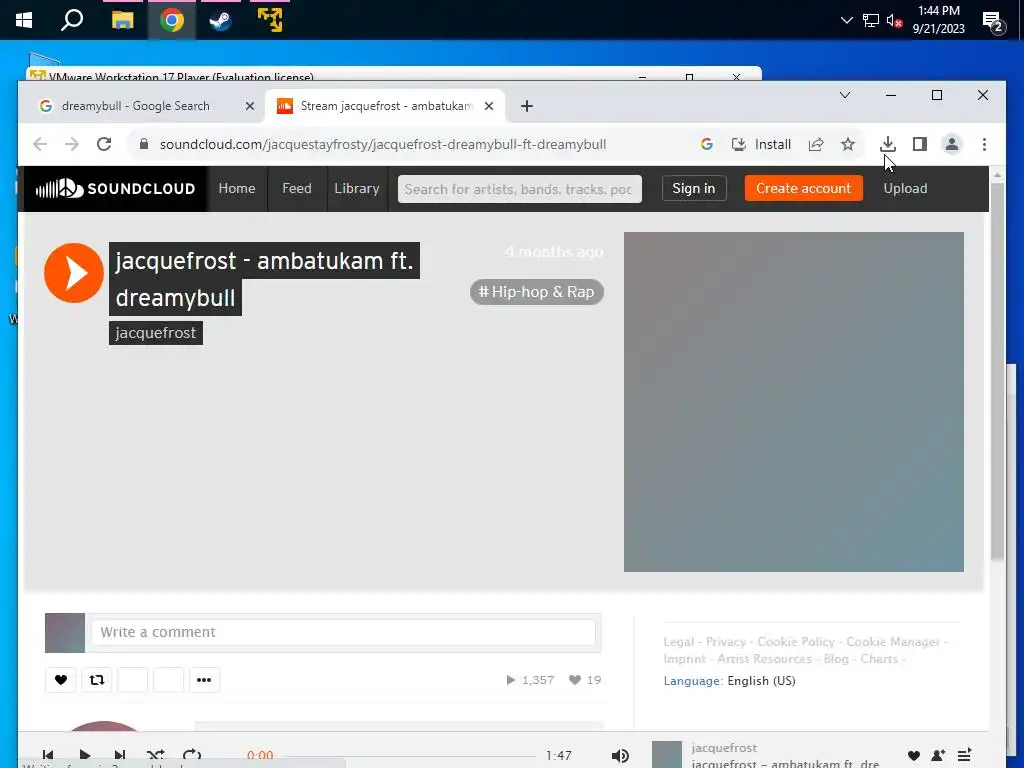Open the Hip-hop & Rap tag
The image size is (1024, 768).
[x=537, y=292]
